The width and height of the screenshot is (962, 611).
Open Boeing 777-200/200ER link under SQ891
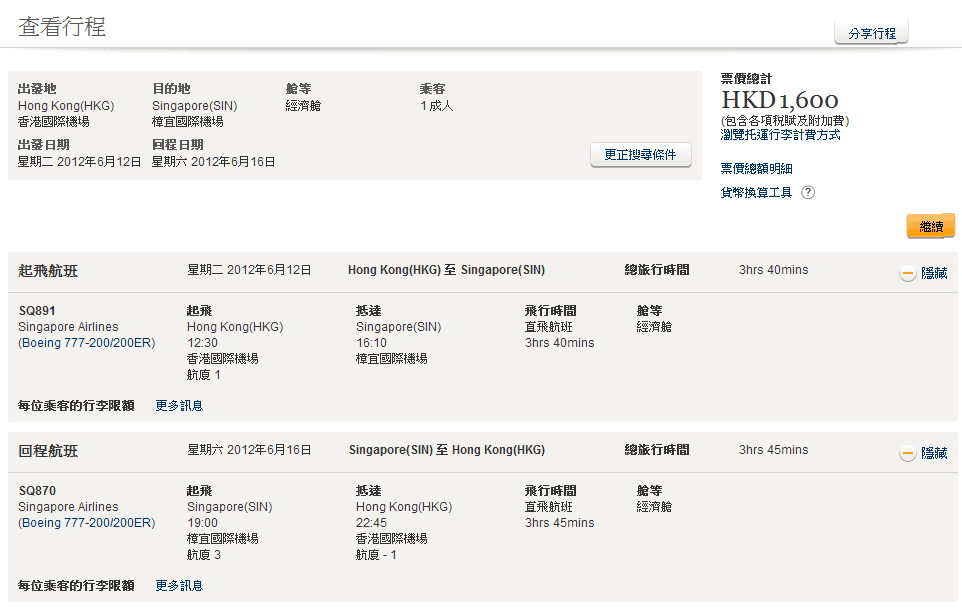(87, 343)
